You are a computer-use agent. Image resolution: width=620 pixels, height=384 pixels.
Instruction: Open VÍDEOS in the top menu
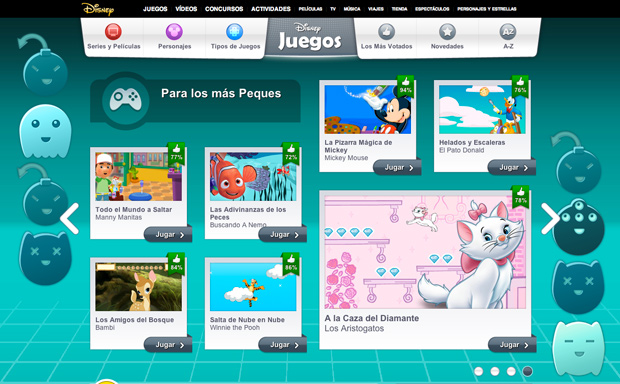186,9
